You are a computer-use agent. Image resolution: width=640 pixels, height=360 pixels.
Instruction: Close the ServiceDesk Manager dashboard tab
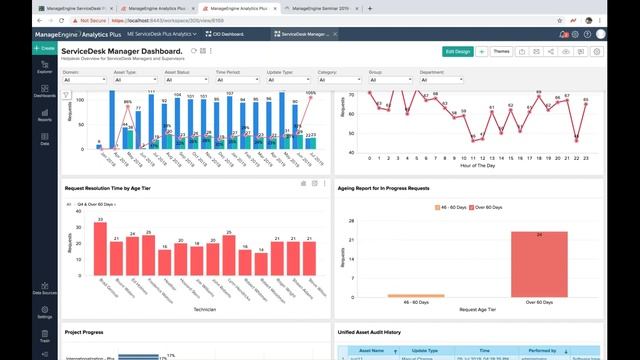tap(335, 34)
